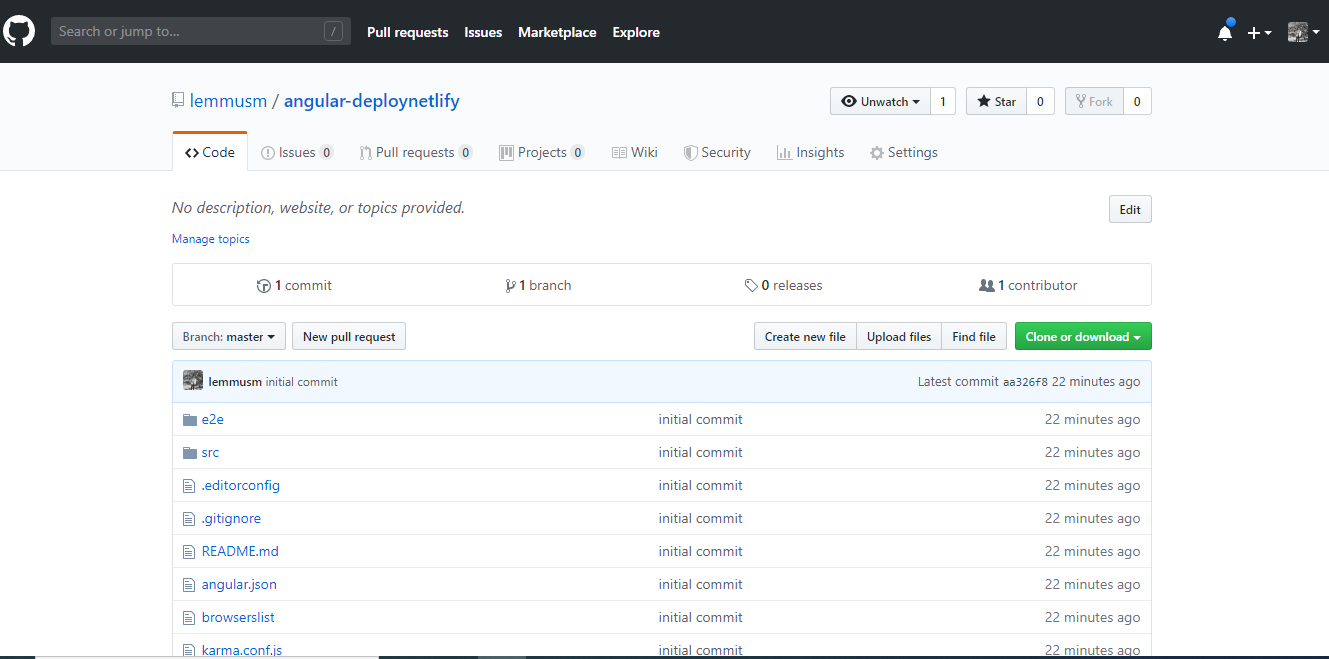Click Upload files button
Viewport: 1329px width, 659px height.
899,336
